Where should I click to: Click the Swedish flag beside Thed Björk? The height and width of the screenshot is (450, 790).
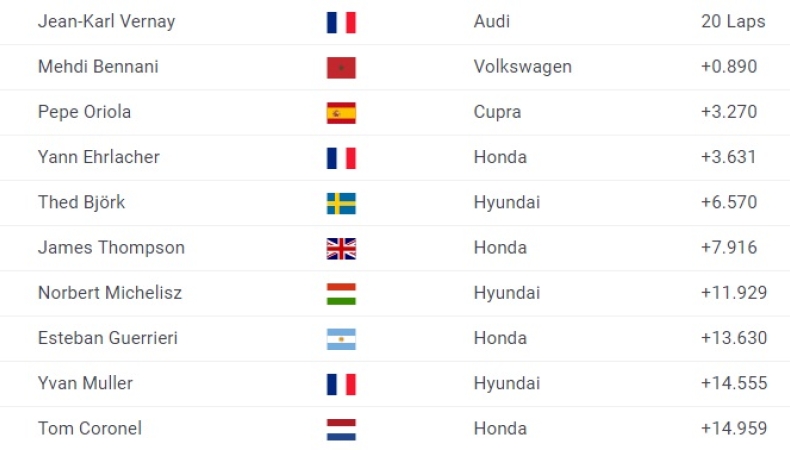tap(341, 203)
